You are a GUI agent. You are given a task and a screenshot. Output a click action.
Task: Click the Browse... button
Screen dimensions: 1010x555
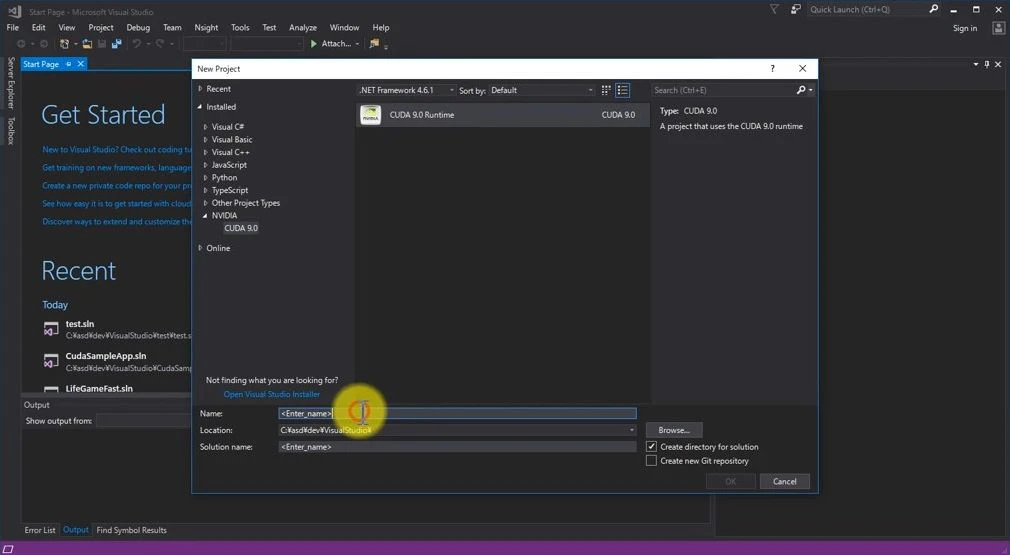click(674, 430)
